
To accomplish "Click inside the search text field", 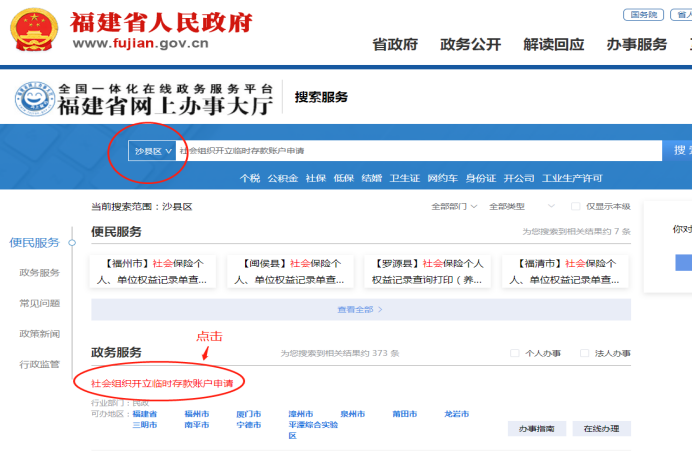I will tap(420, 151).
